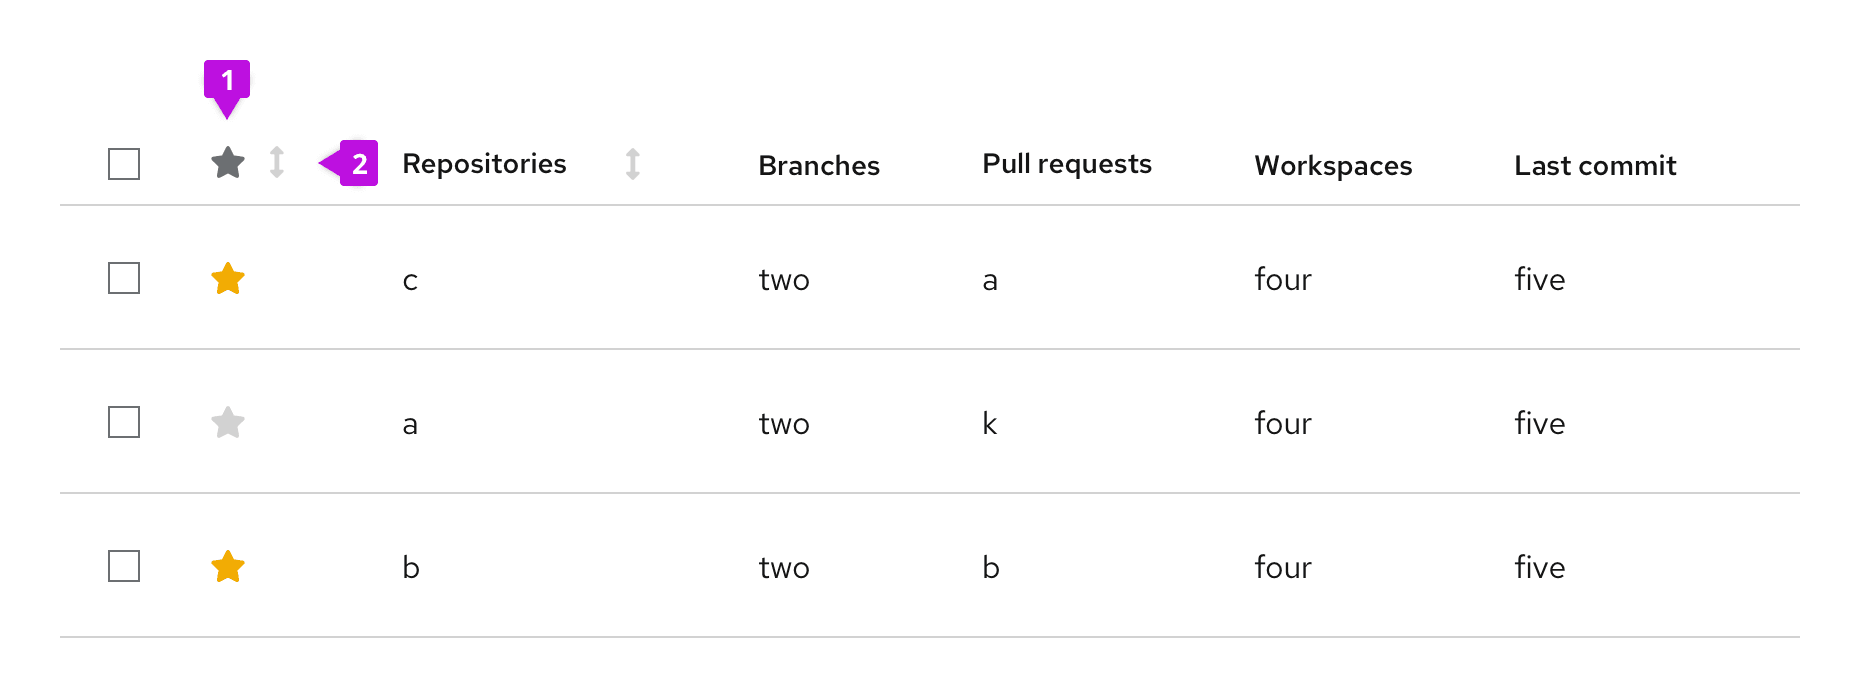Click the favorites star column header

(228, 163)
